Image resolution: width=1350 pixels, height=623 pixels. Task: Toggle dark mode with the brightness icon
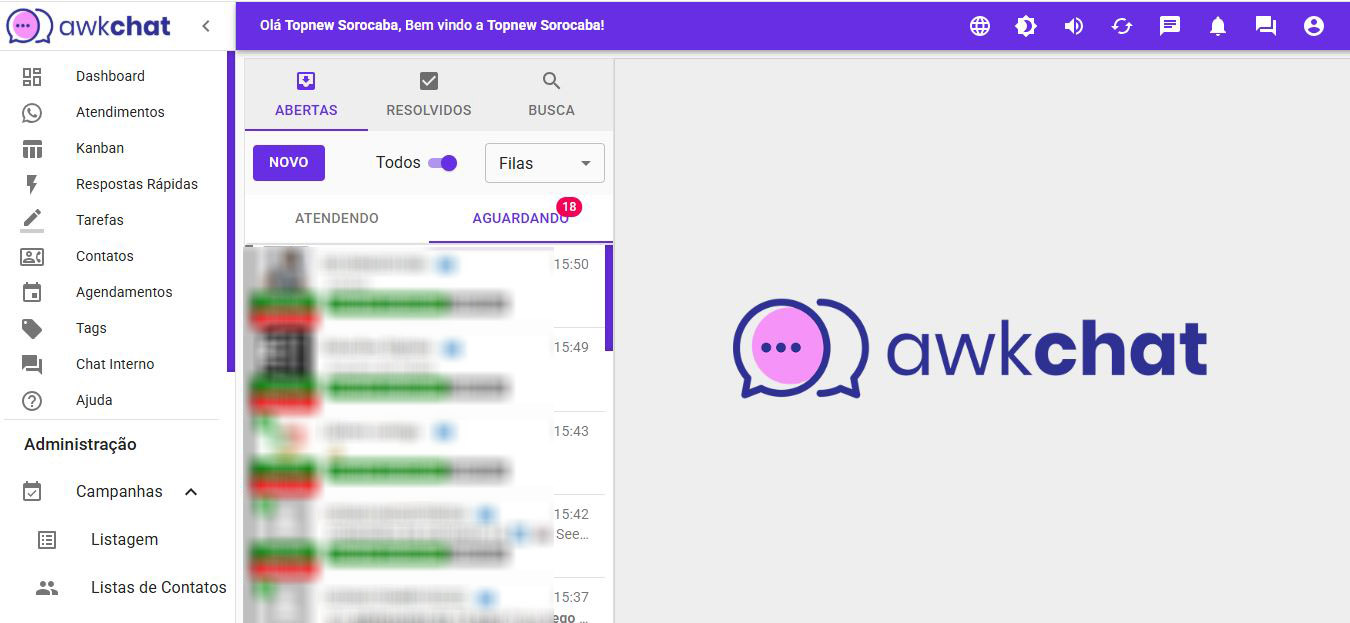(x=1026, y=26)
